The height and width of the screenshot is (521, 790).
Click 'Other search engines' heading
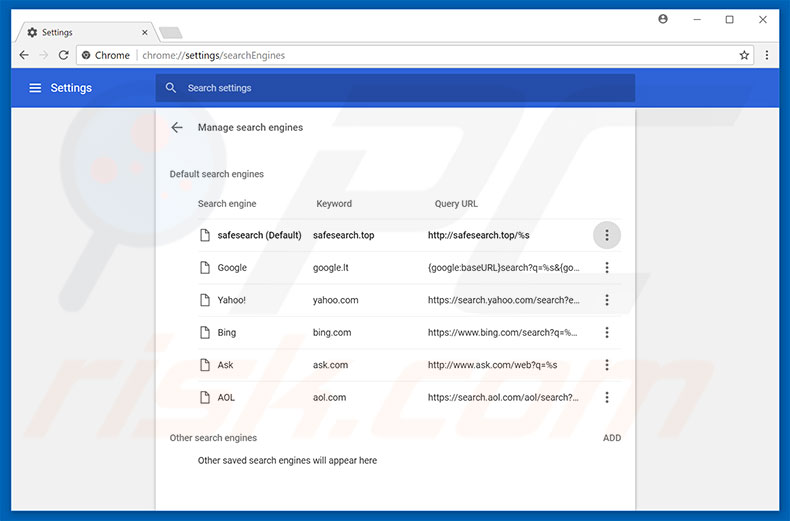(213, 438)
